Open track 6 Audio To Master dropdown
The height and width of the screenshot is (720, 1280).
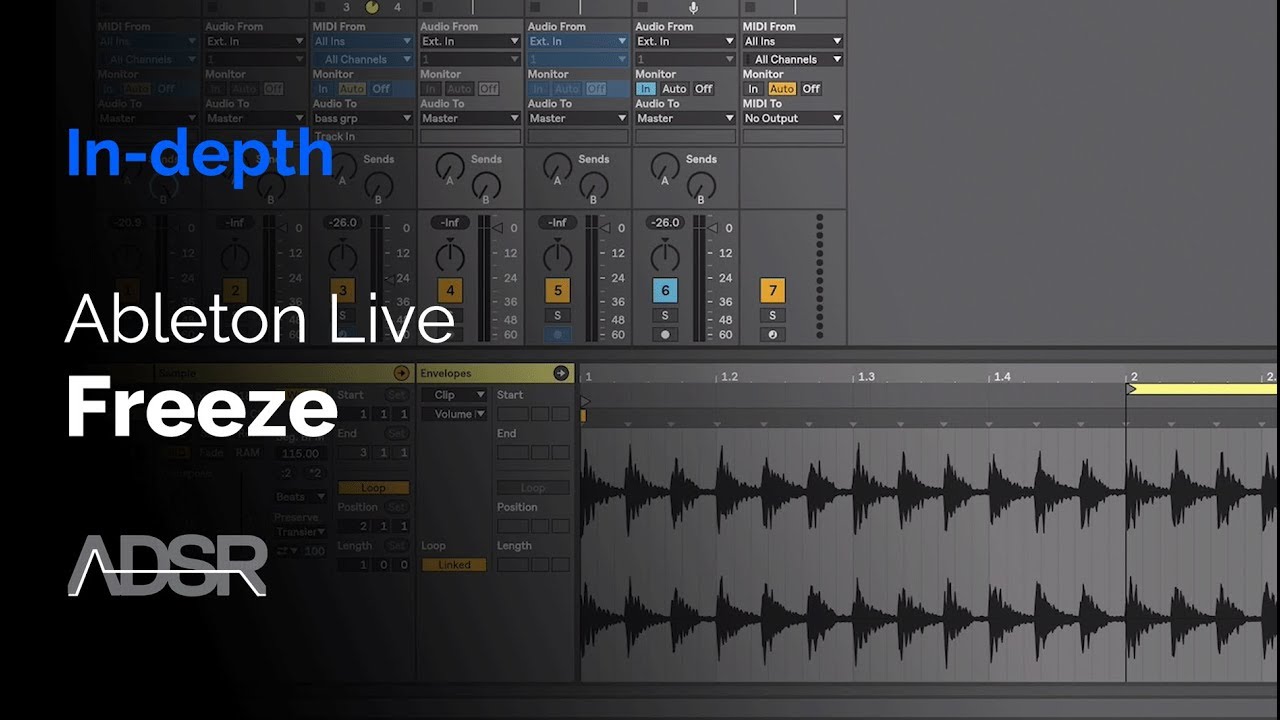[x=685, y=118]
